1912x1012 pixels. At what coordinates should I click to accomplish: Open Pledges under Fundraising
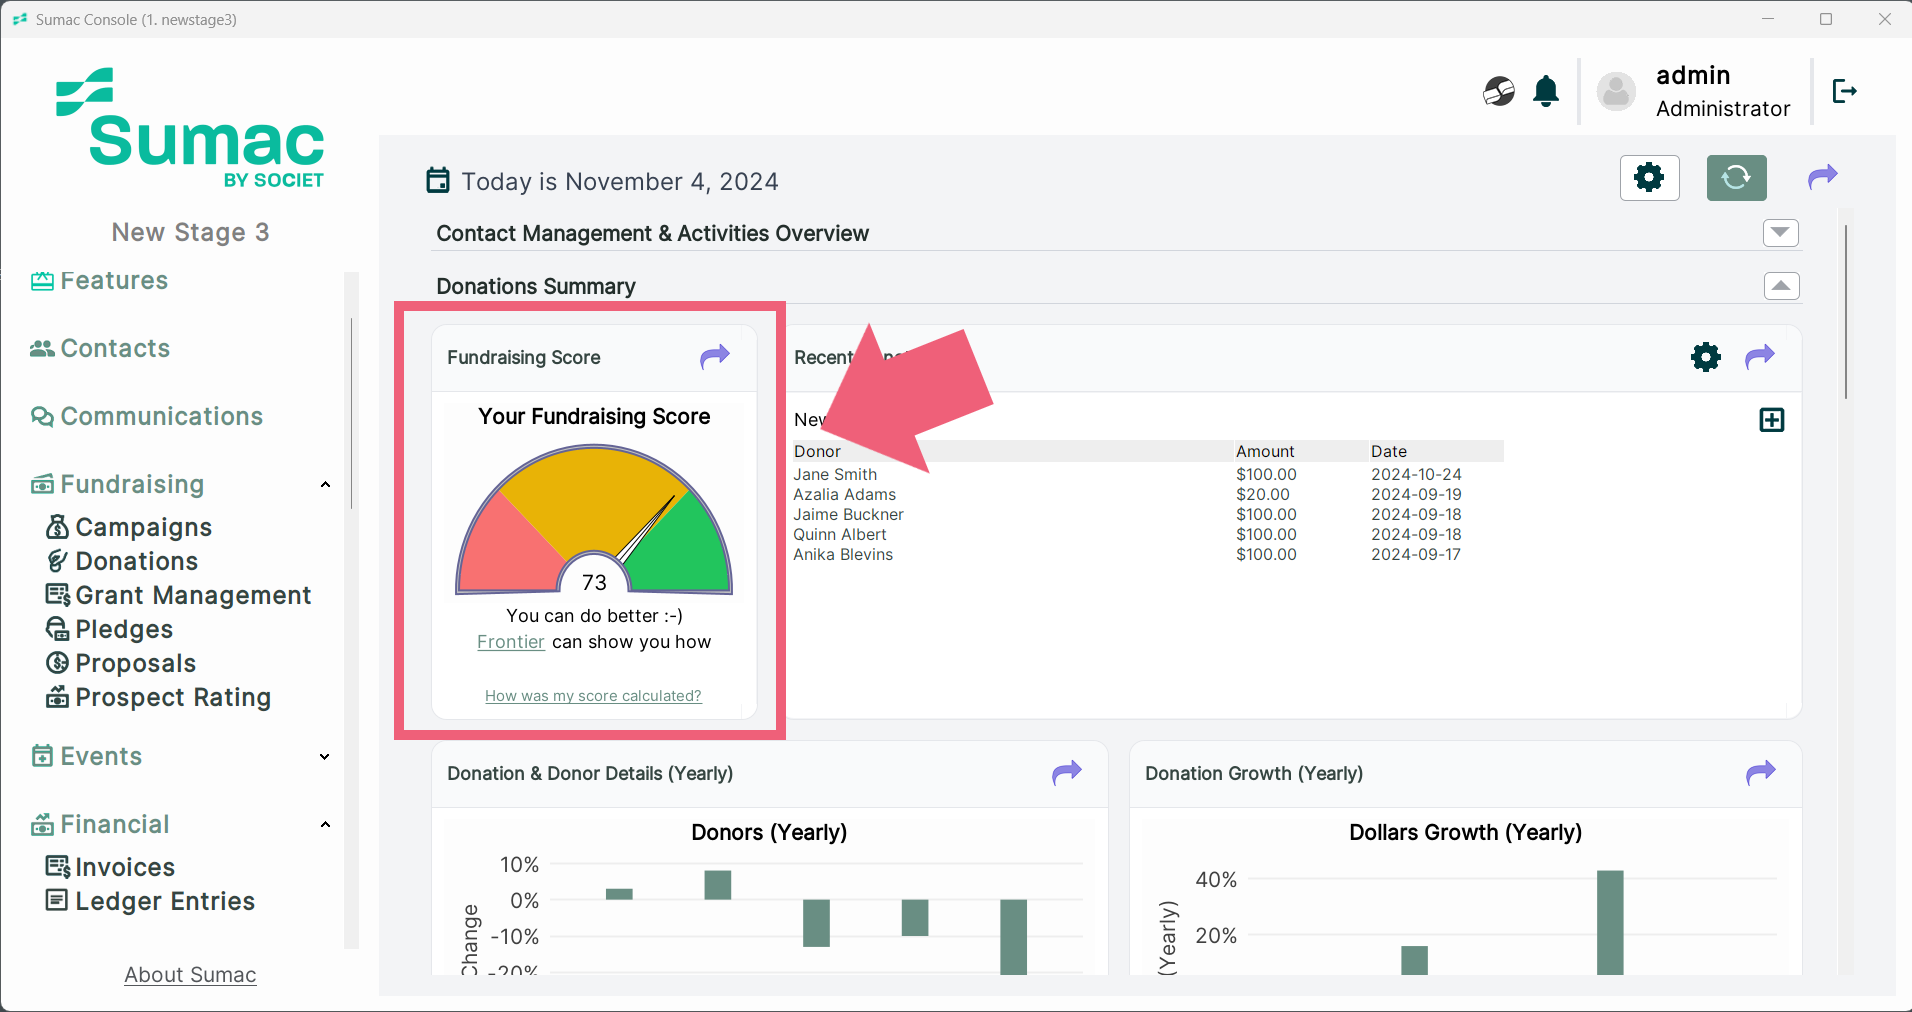coord(110,629)
